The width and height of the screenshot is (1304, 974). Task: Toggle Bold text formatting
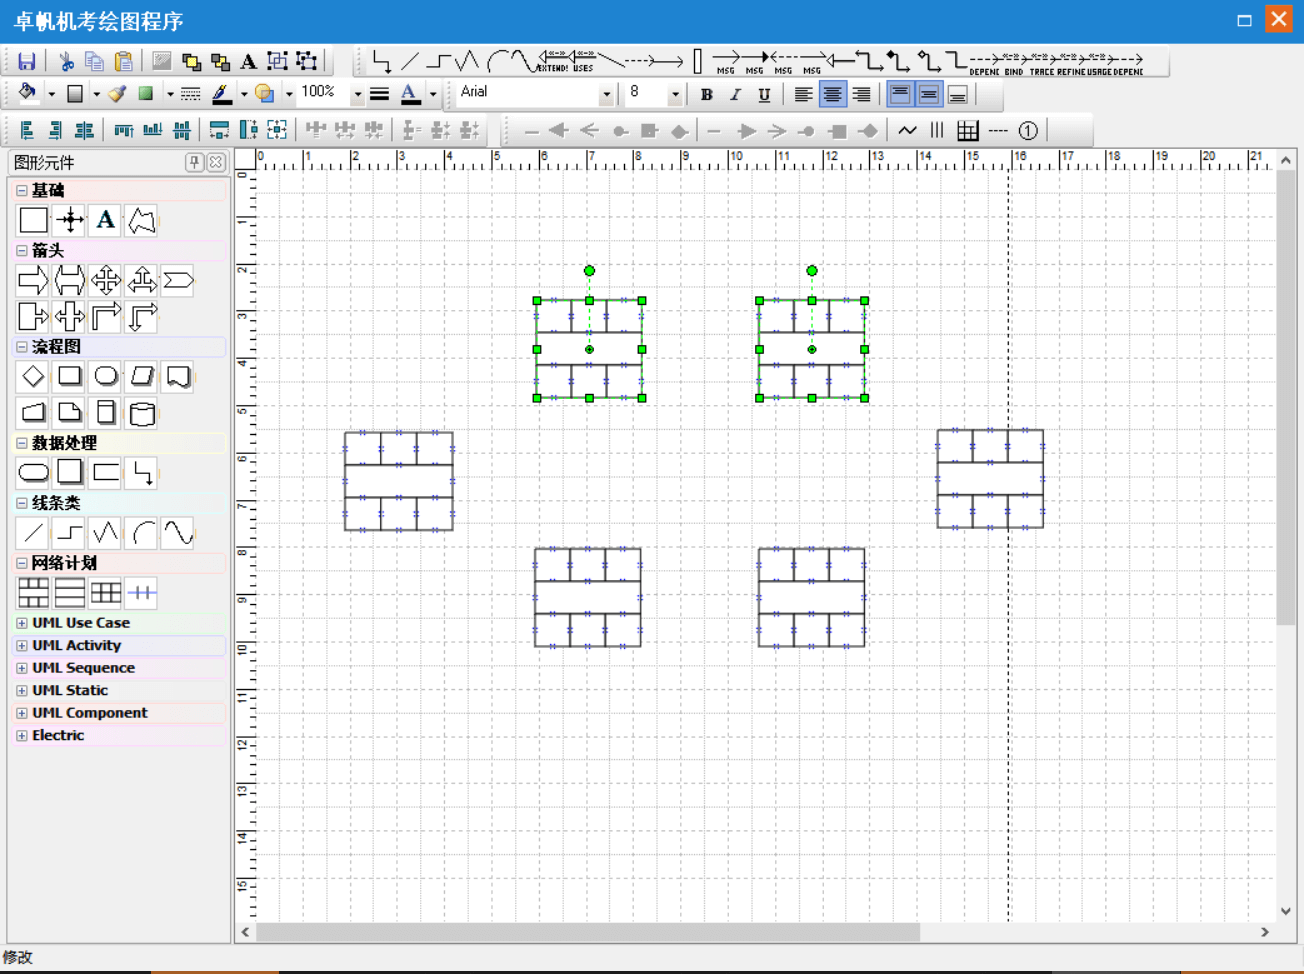[x=706, y=95]
